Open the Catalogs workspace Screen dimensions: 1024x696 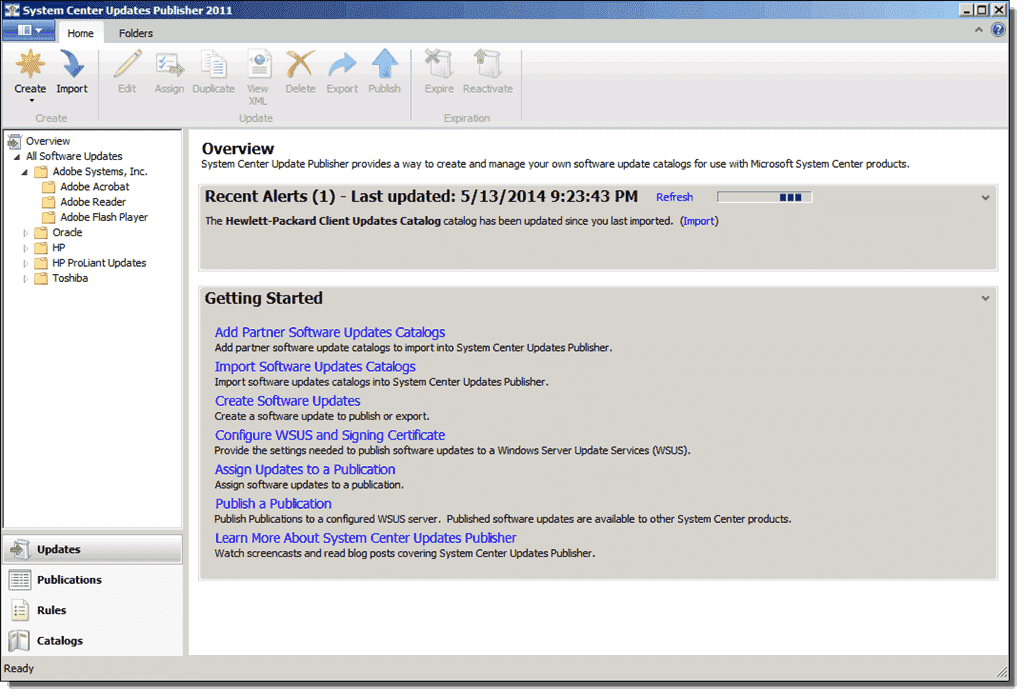(93, 641)
